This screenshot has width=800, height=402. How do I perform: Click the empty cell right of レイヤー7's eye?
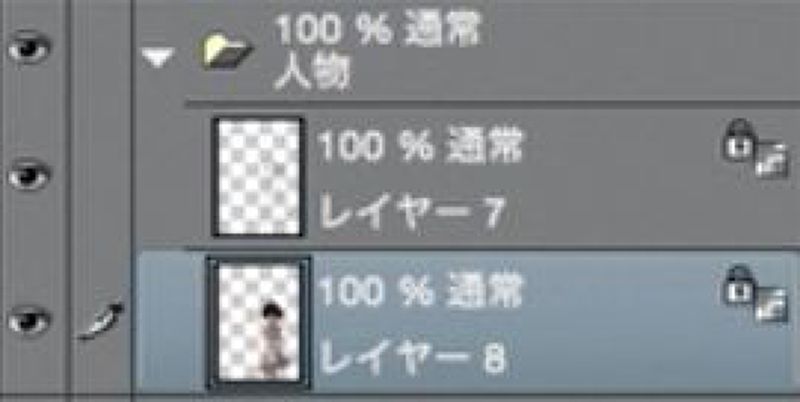click(x=101, y=176)
